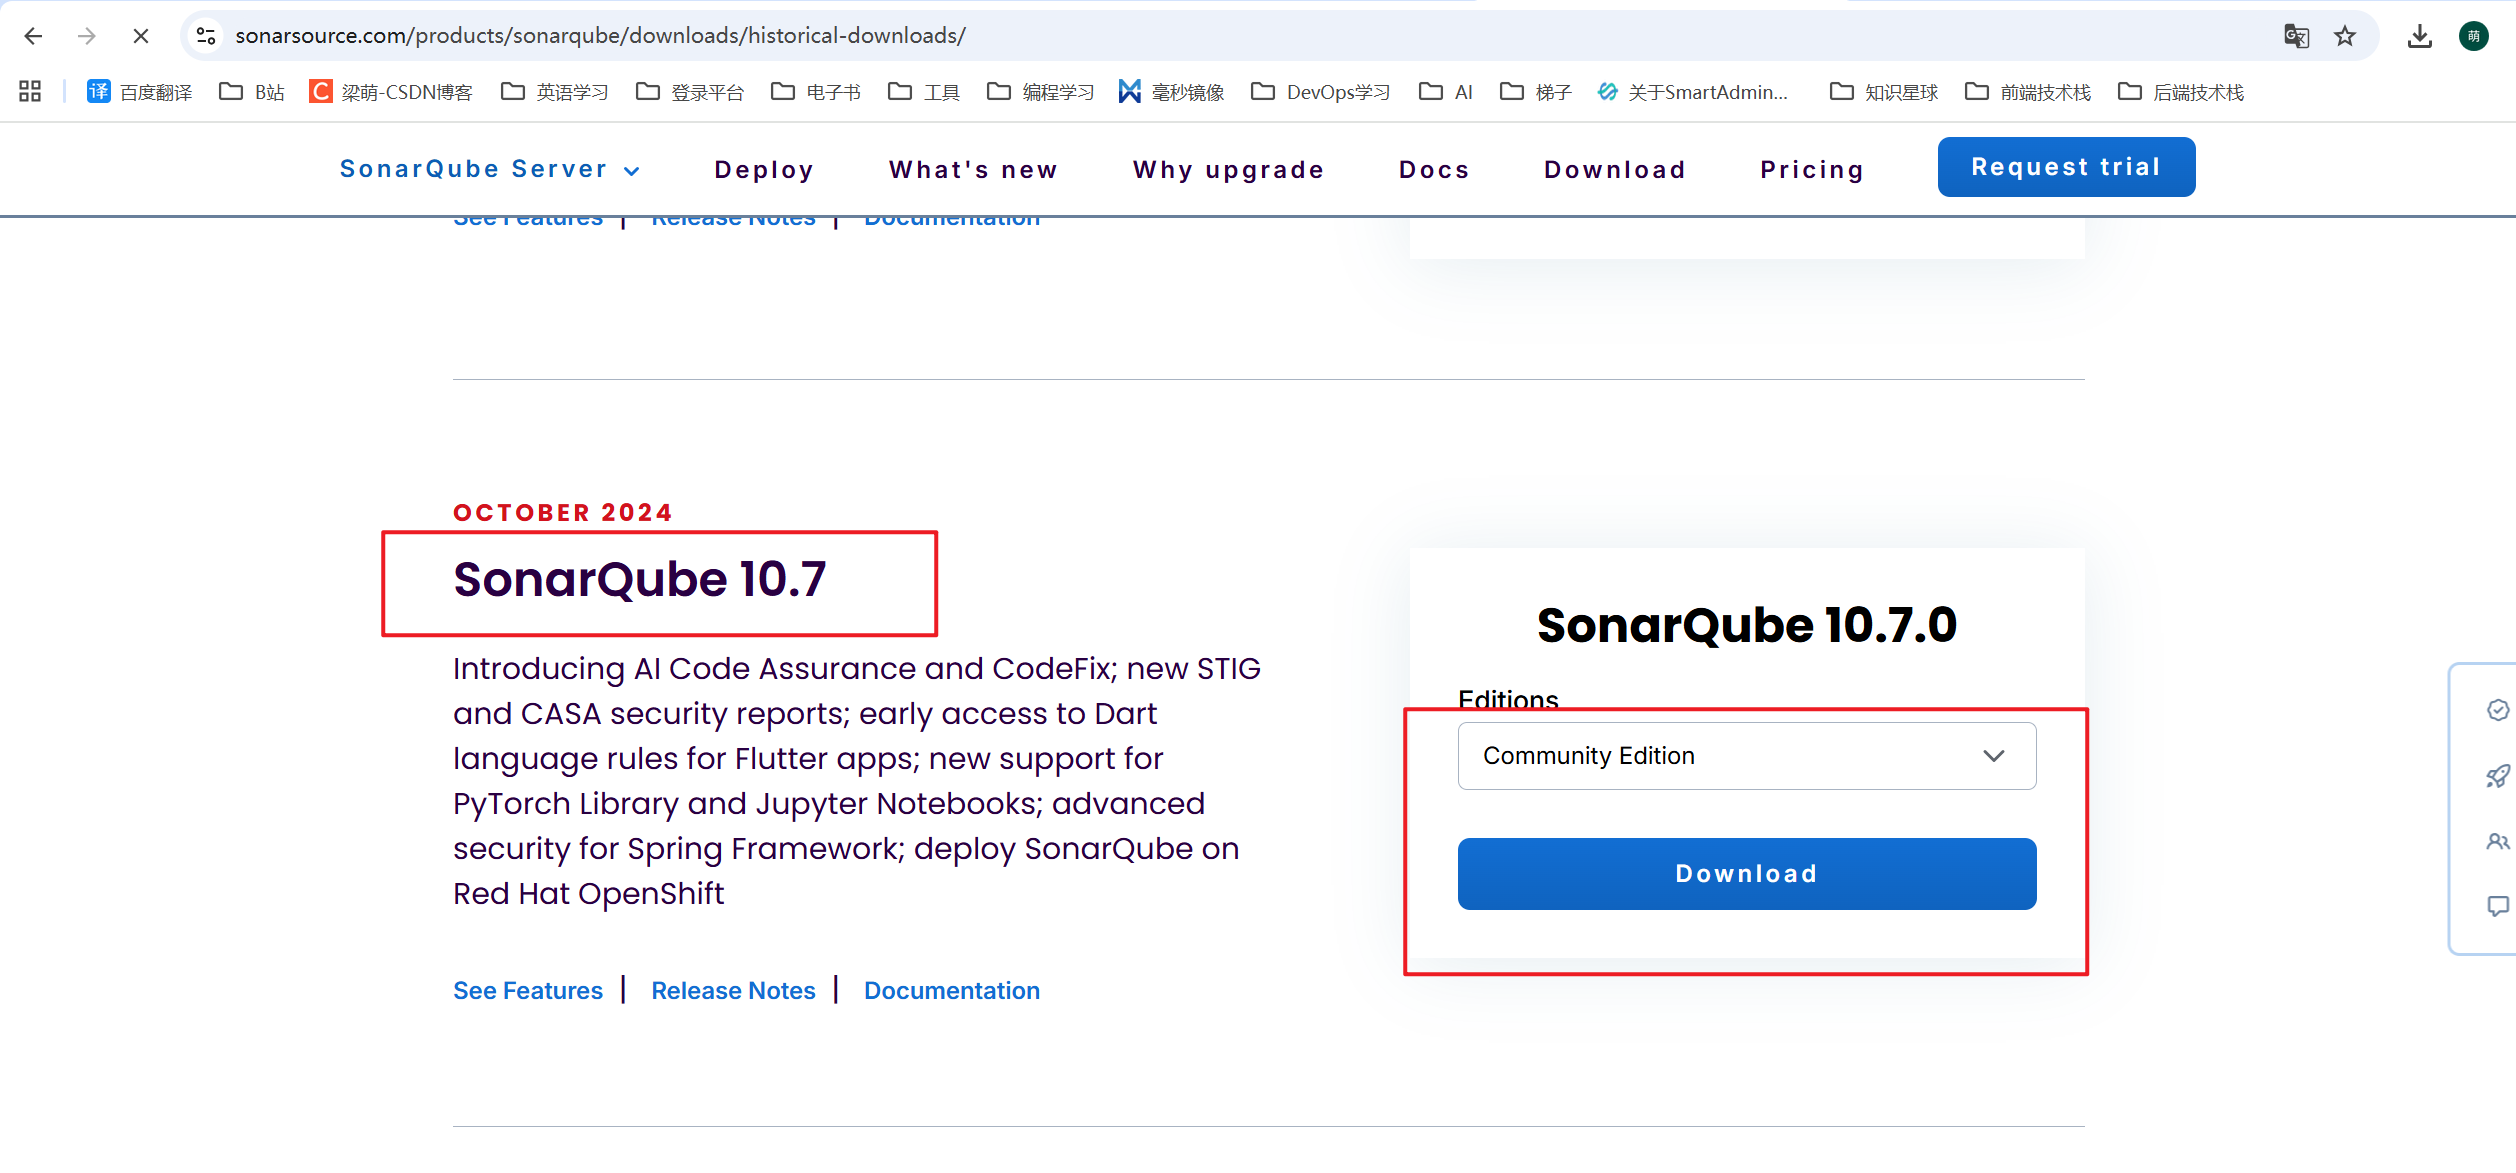Open the 梯子 bookmark folder
The width and height of the screenshot is (2516, 1173).
(1536, 92)
